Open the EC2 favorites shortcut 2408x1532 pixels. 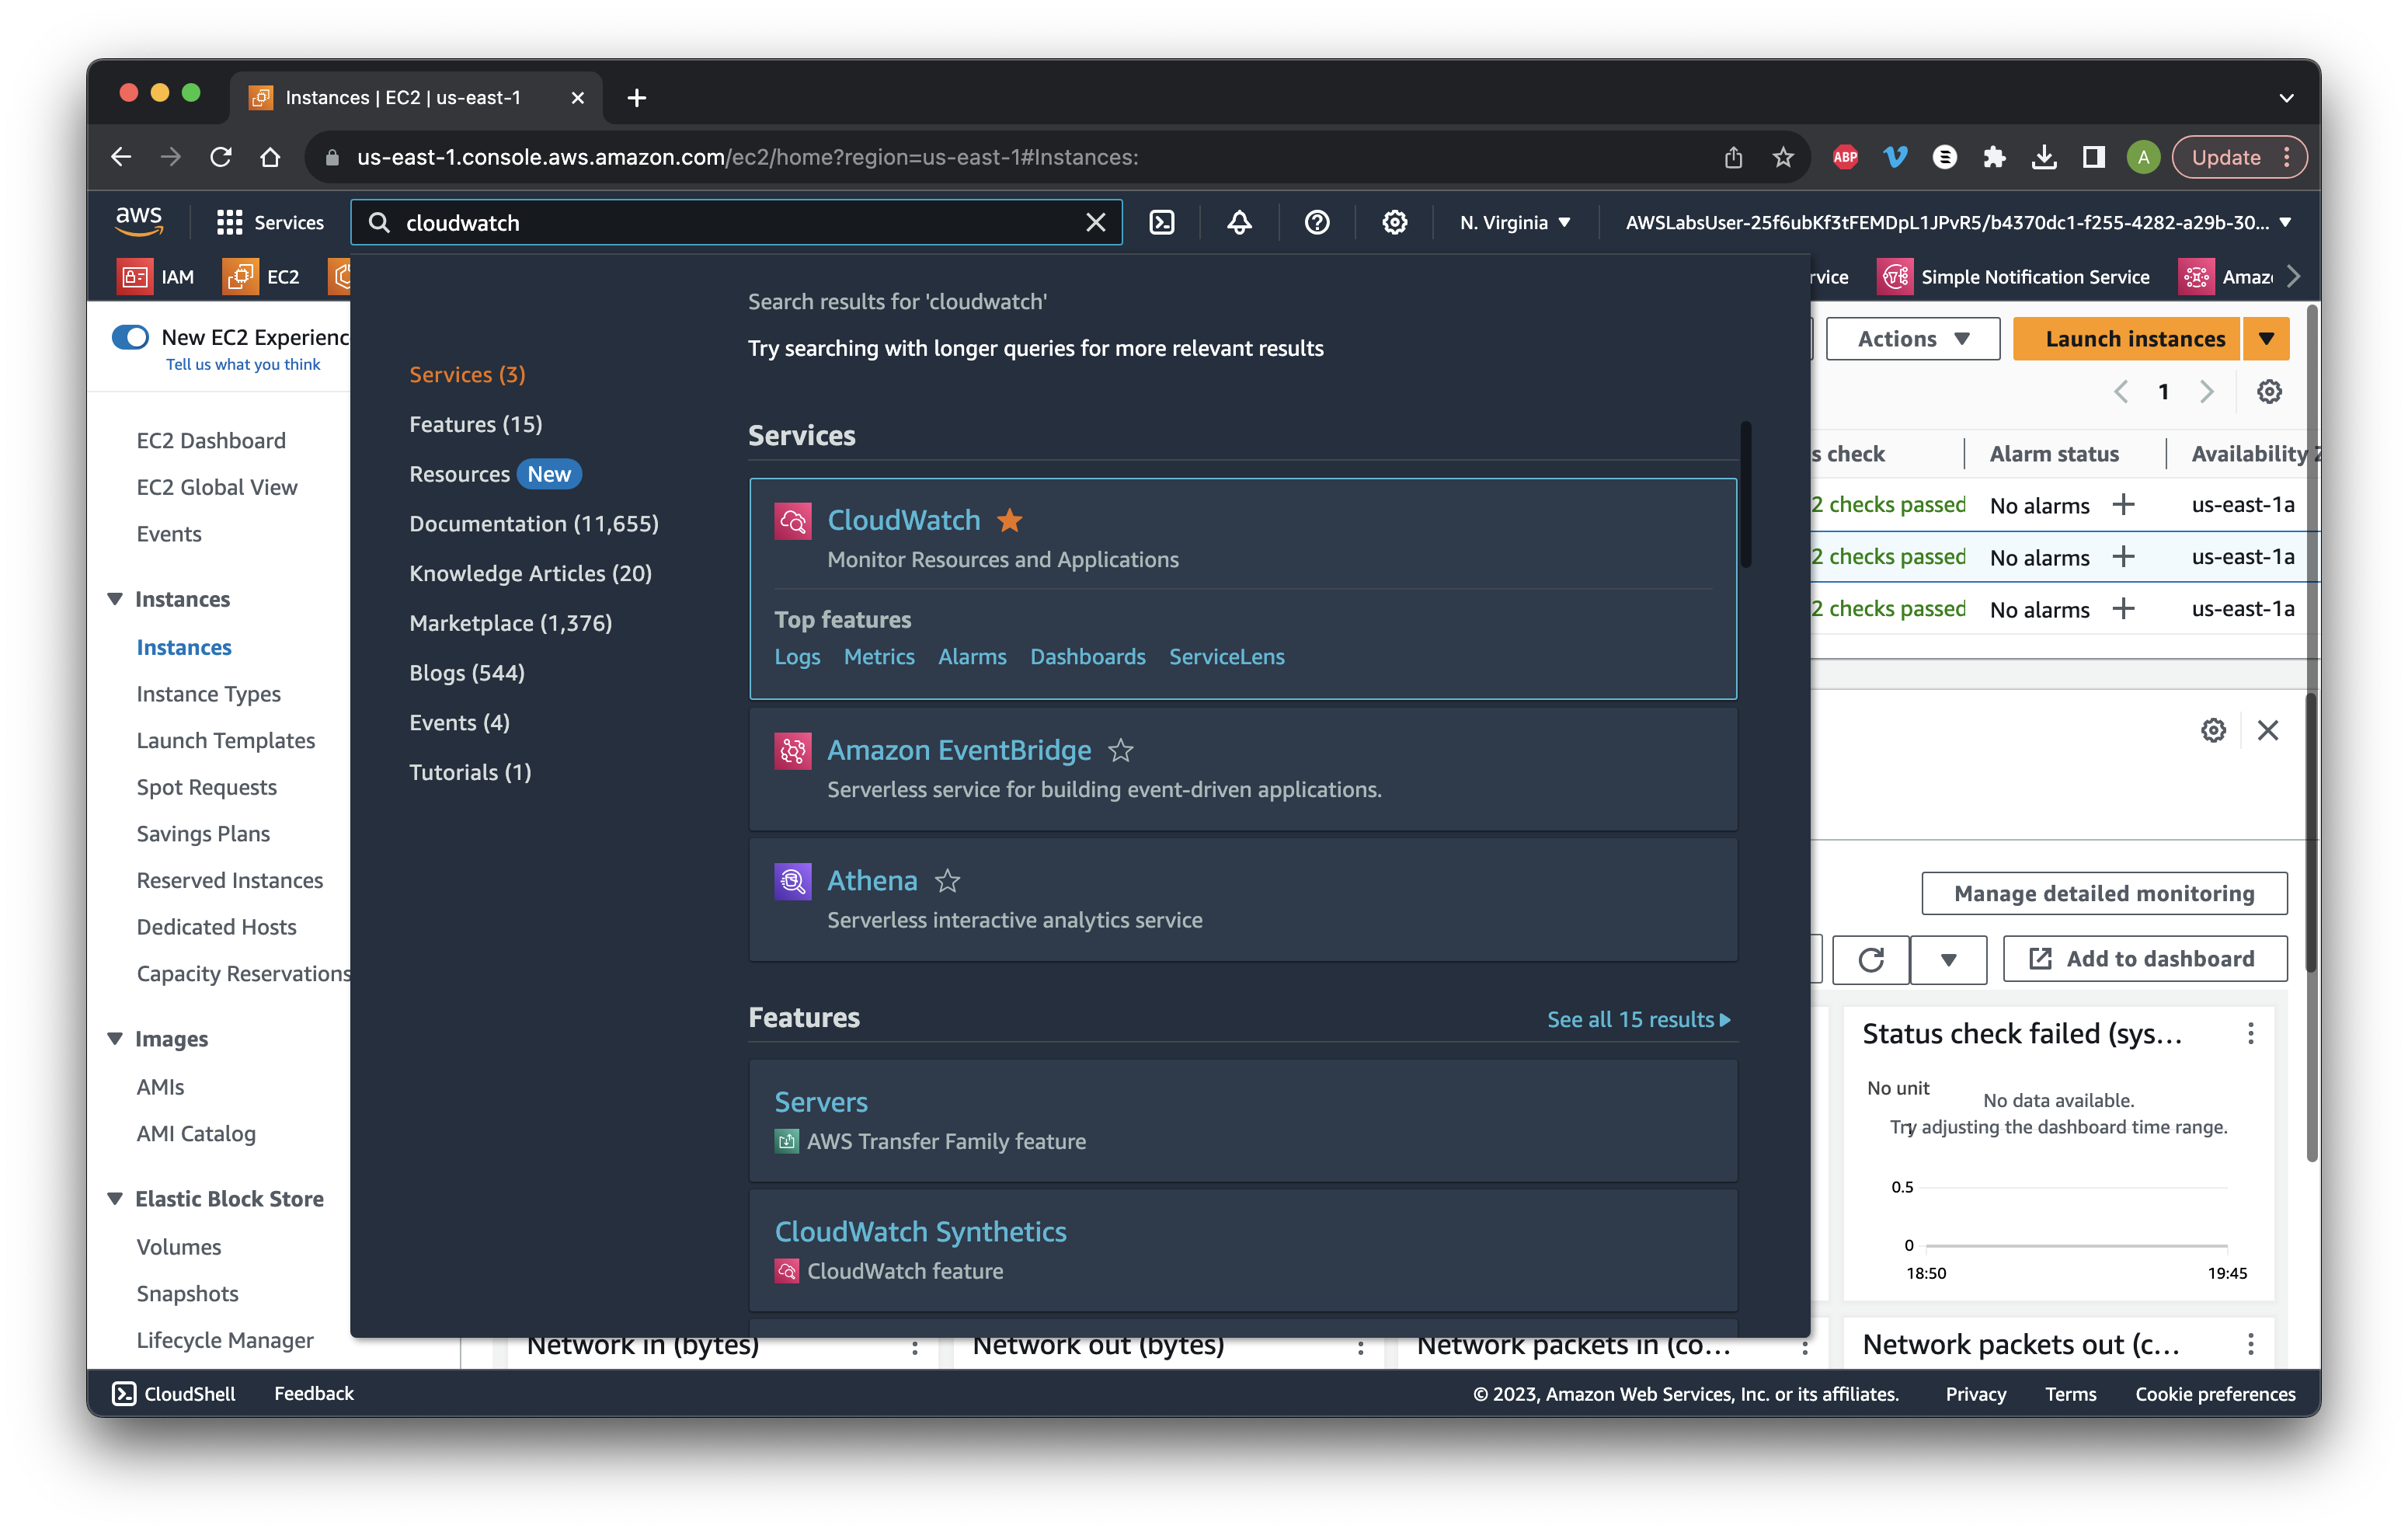click(x=262, y=277)
